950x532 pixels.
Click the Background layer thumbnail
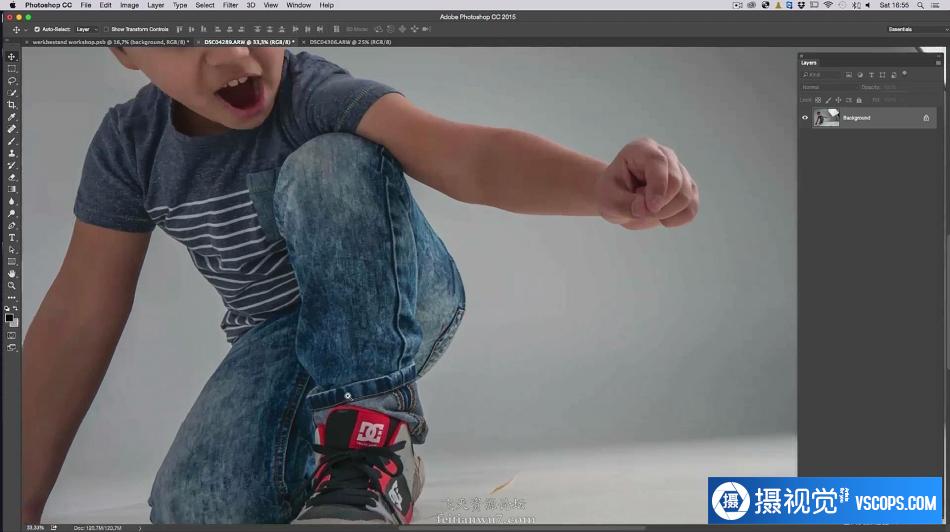point(826,118)
